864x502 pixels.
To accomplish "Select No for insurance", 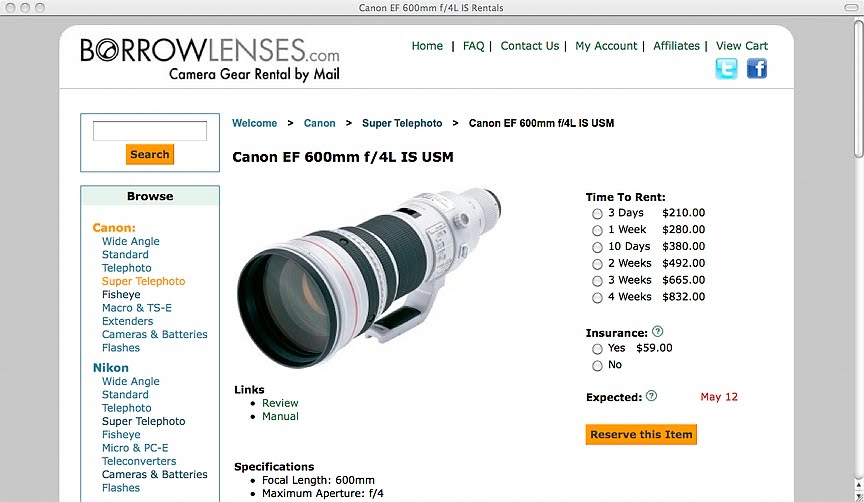I will 597,366.
